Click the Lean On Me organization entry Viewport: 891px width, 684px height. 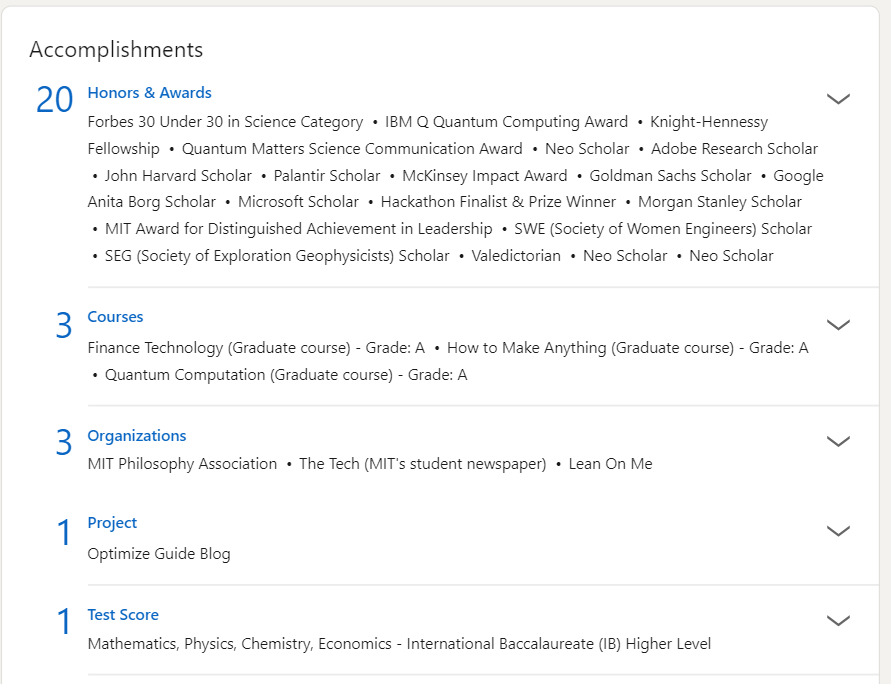(x=610, y=464)
